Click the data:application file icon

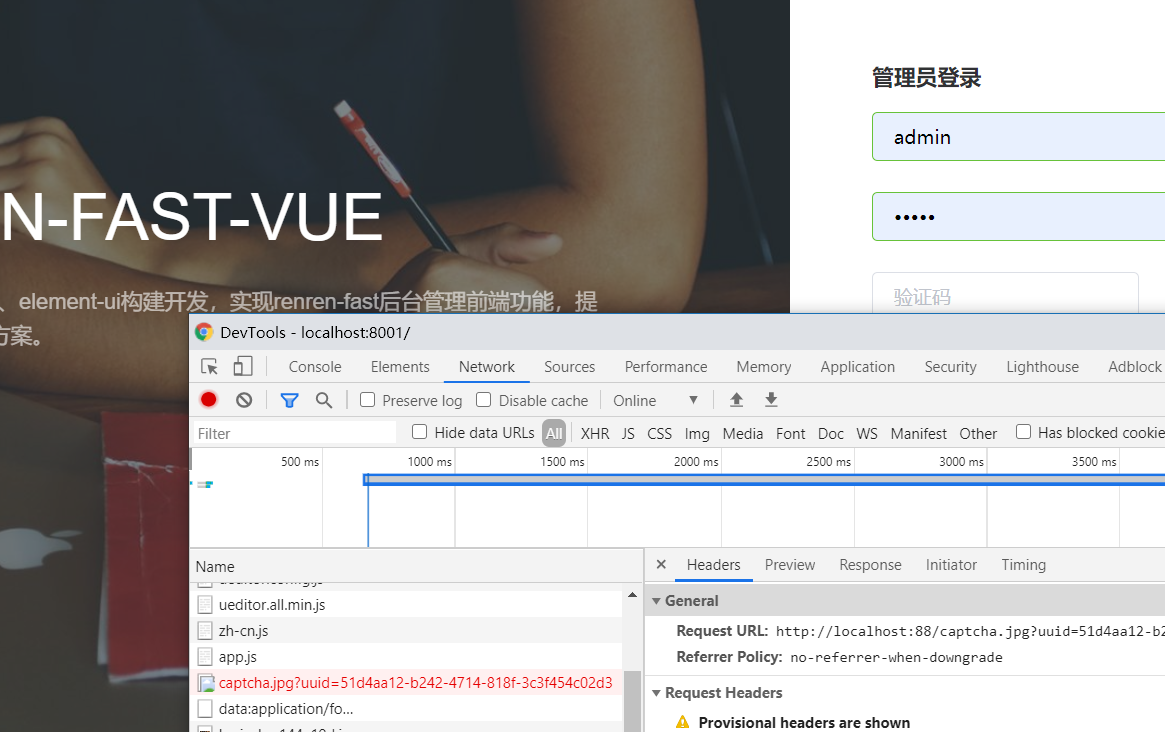click(x=205, y=709)
